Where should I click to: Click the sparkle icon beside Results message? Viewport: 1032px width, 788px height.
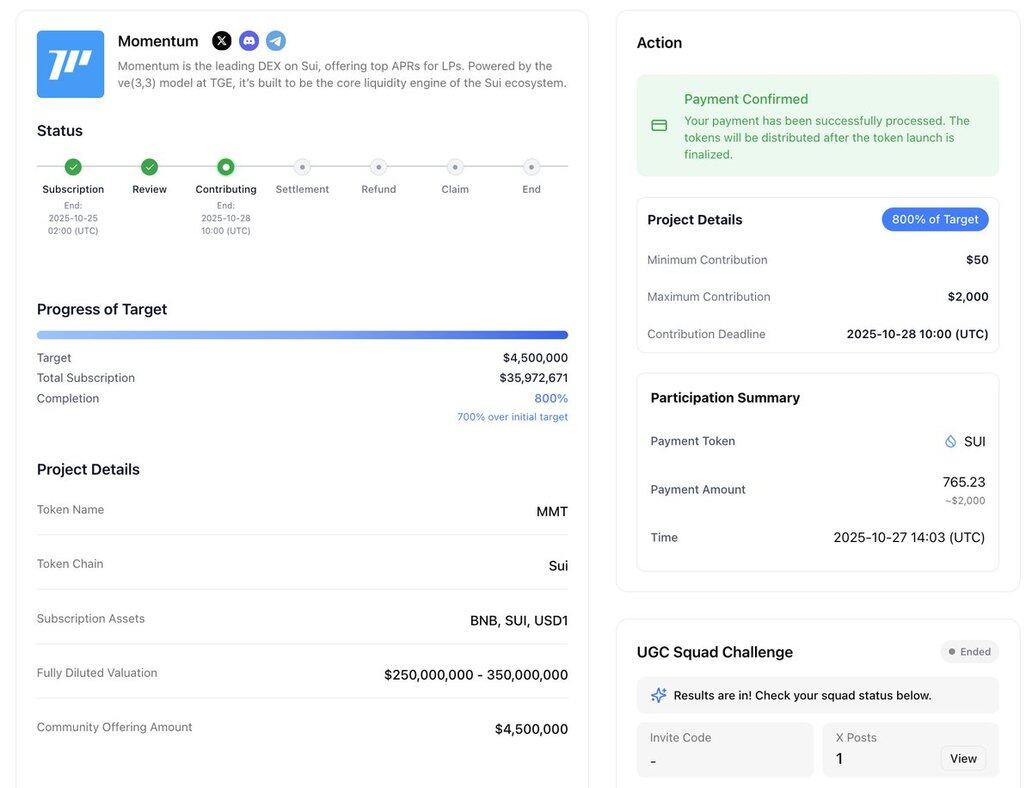(x=658, y=695)
